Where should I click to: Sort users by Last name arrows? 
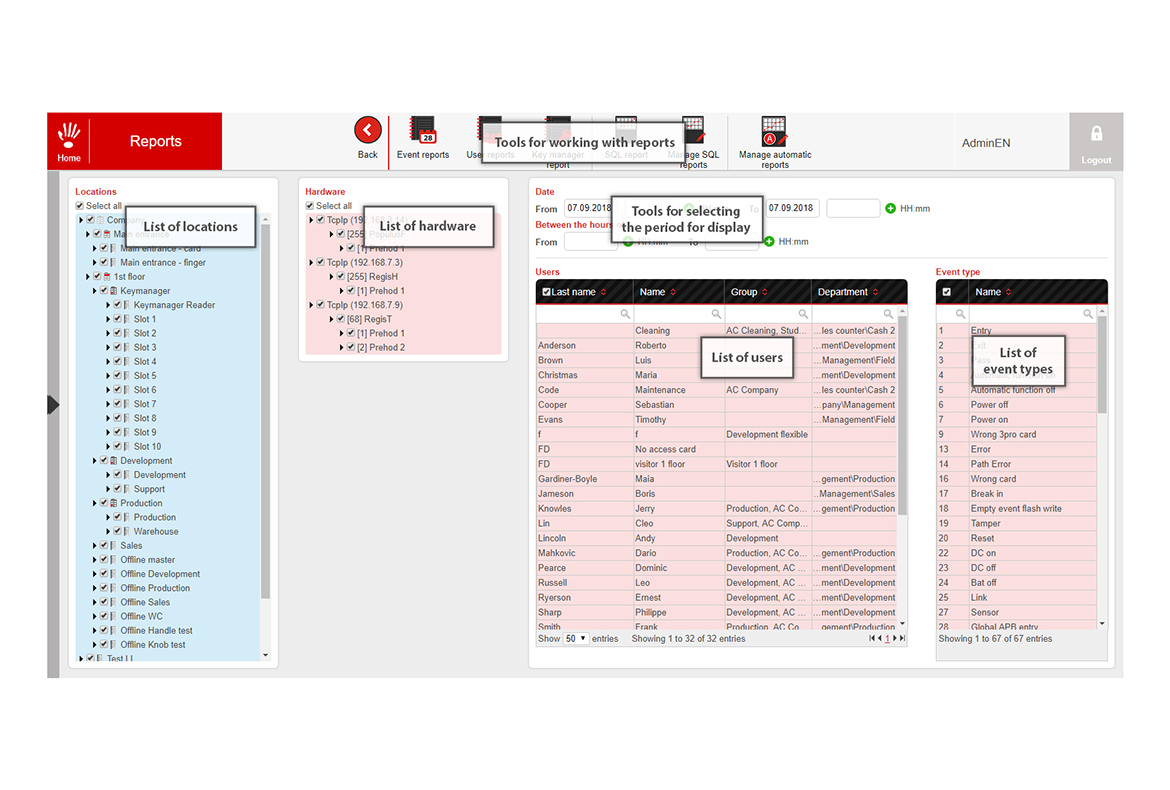coord(604,292)
